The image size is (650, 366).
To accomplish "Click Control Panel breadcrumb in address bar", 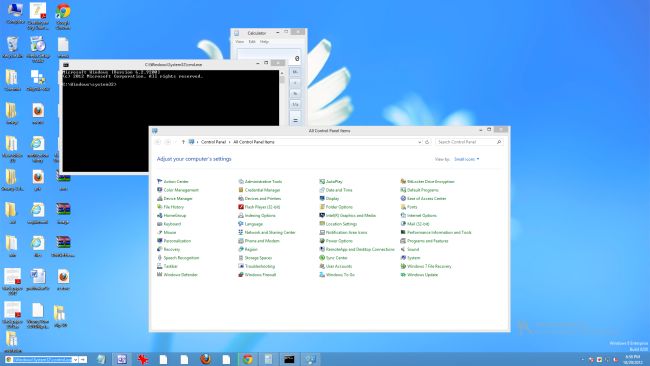I will [213, 142].
